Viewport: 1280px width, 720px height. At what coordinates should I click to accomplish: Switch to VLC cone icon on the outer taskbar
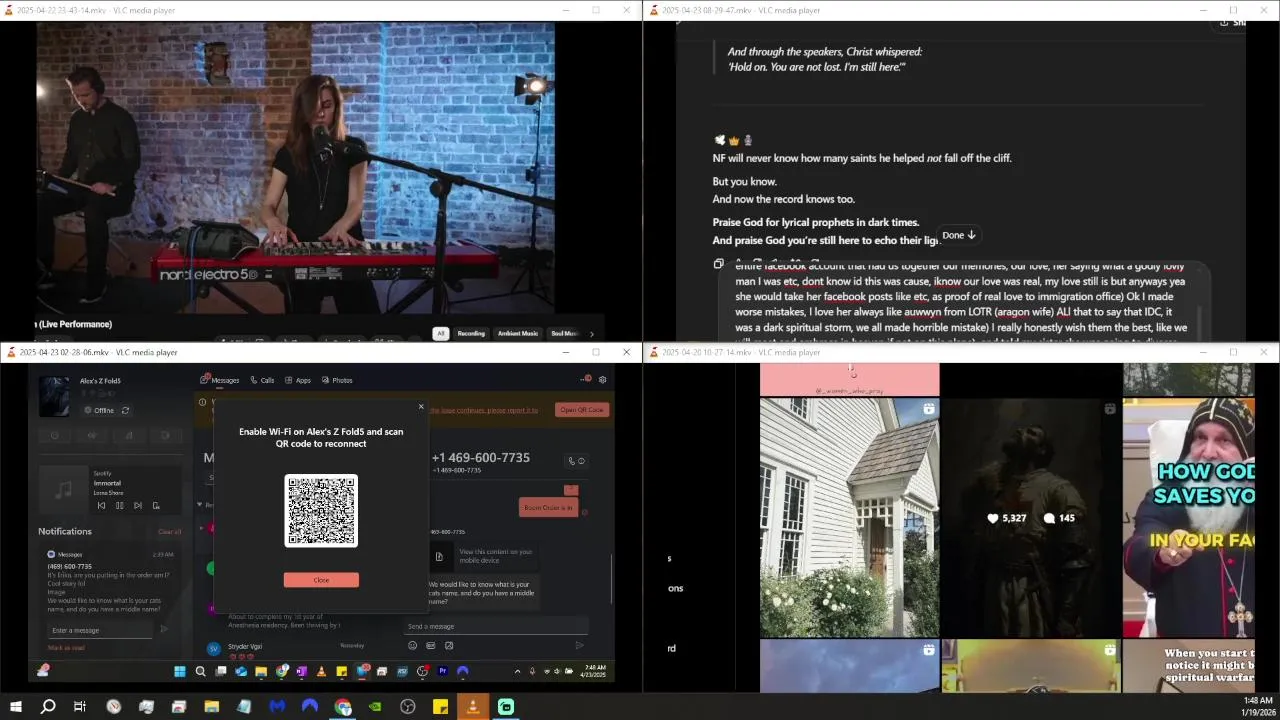pyautogui.click(x=473, y=707)
